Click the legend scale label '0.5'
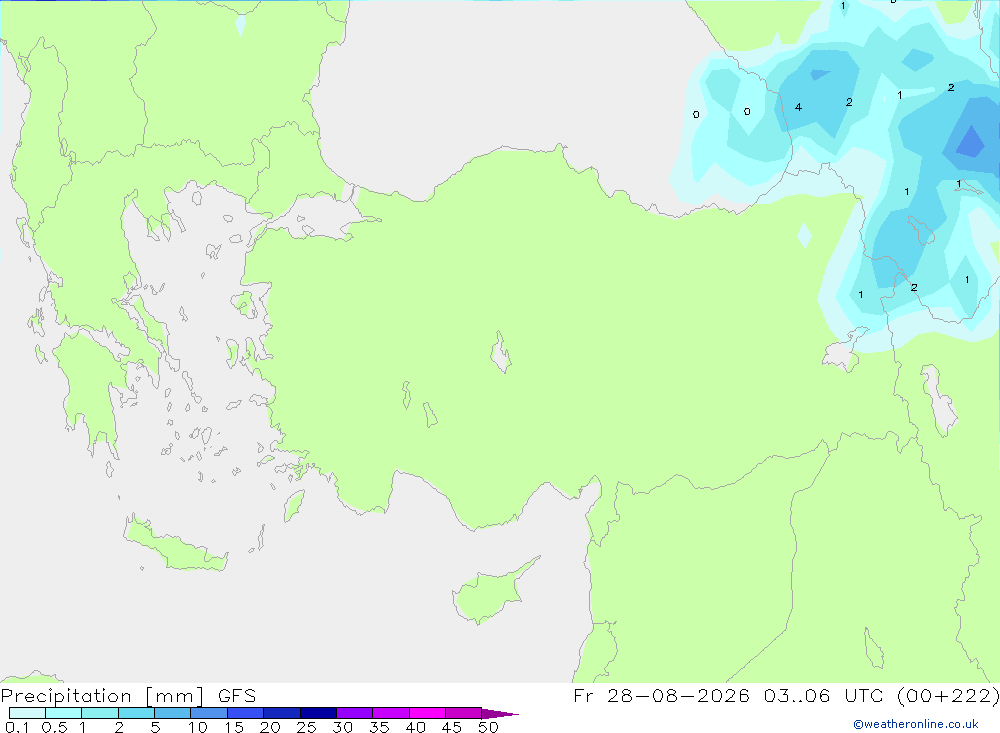This screenshot has width=1000, height=733. tap(54, 727)
